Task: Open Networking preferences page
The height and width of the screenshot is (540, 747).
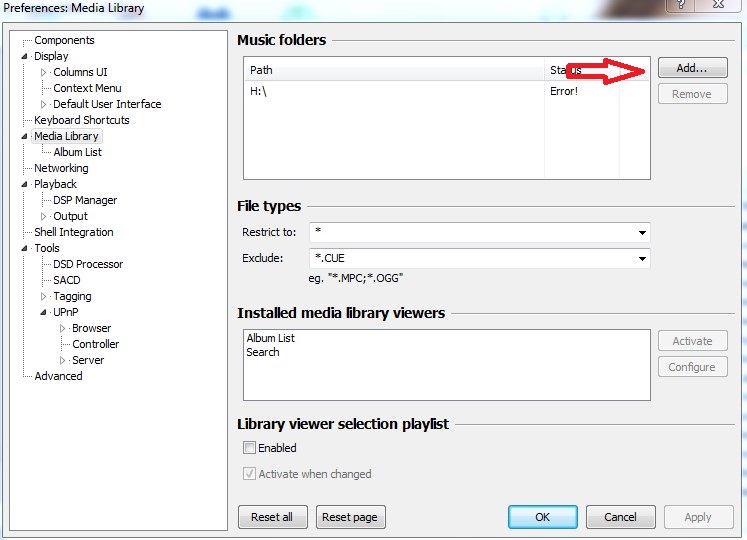Action: (x=61, y=168)
